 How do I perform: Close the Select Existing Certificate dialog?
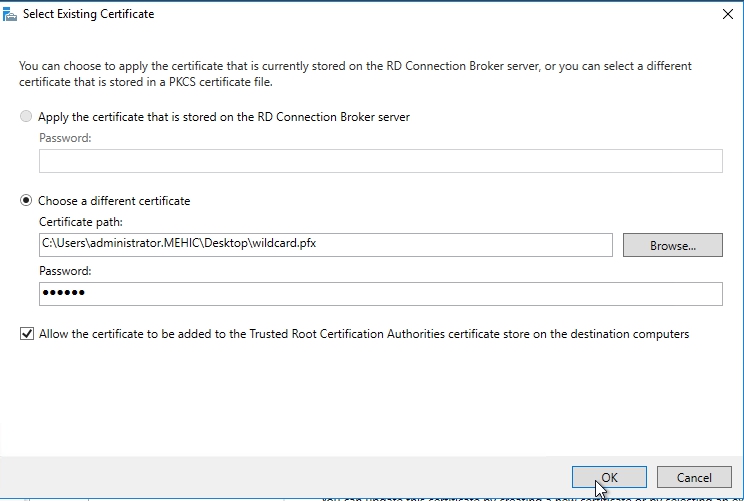click(x=726, y=14)
